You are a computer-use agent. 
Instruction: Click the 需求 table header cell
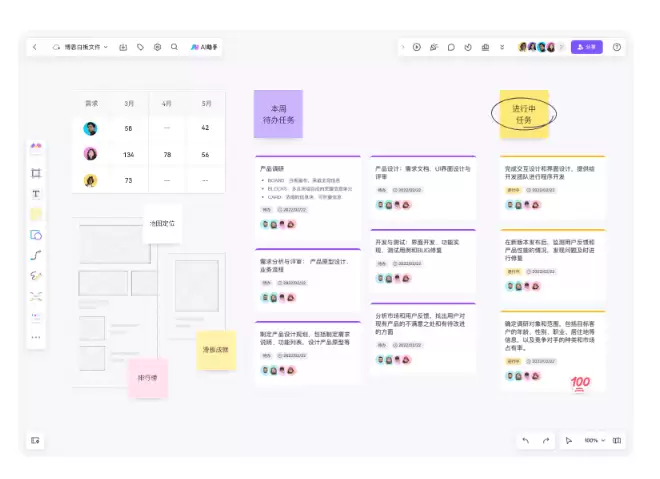92,104
